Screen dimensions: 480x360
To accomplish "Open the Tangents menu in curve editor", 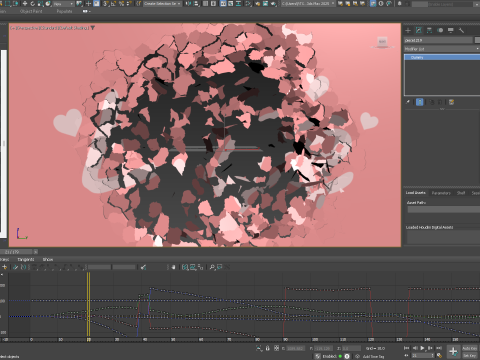I will [x=25, y=259].
